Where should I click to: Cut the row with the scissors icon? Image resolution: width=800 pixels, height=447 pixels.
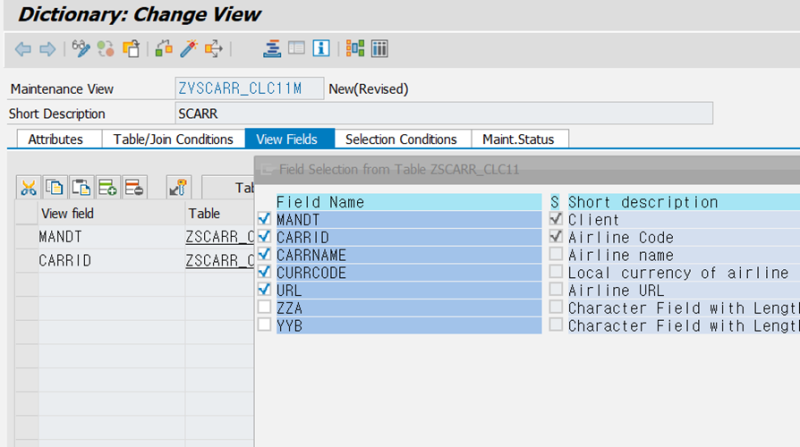29,187
